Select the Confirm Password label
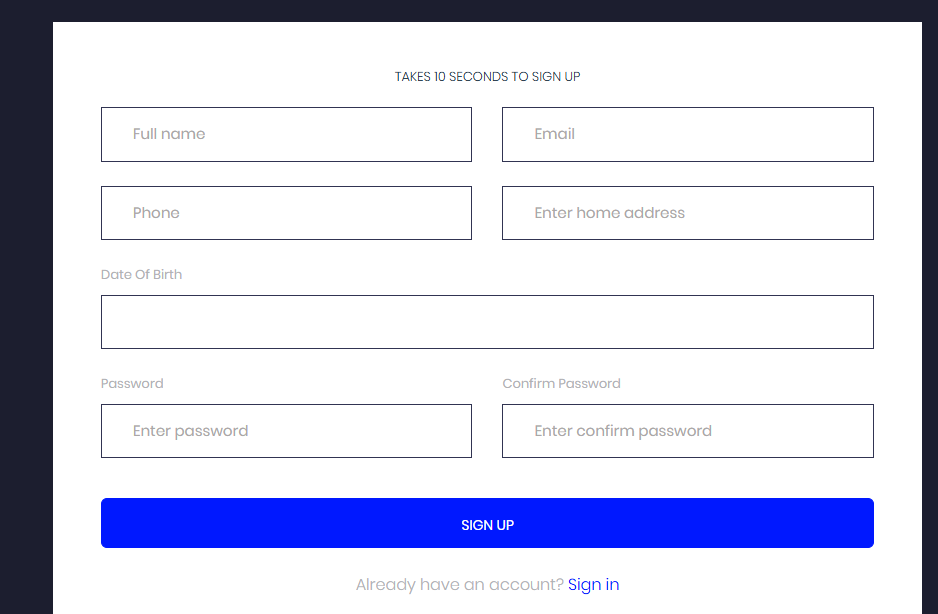The width and height of the screenshot is (938, 614). coord(561,383)
